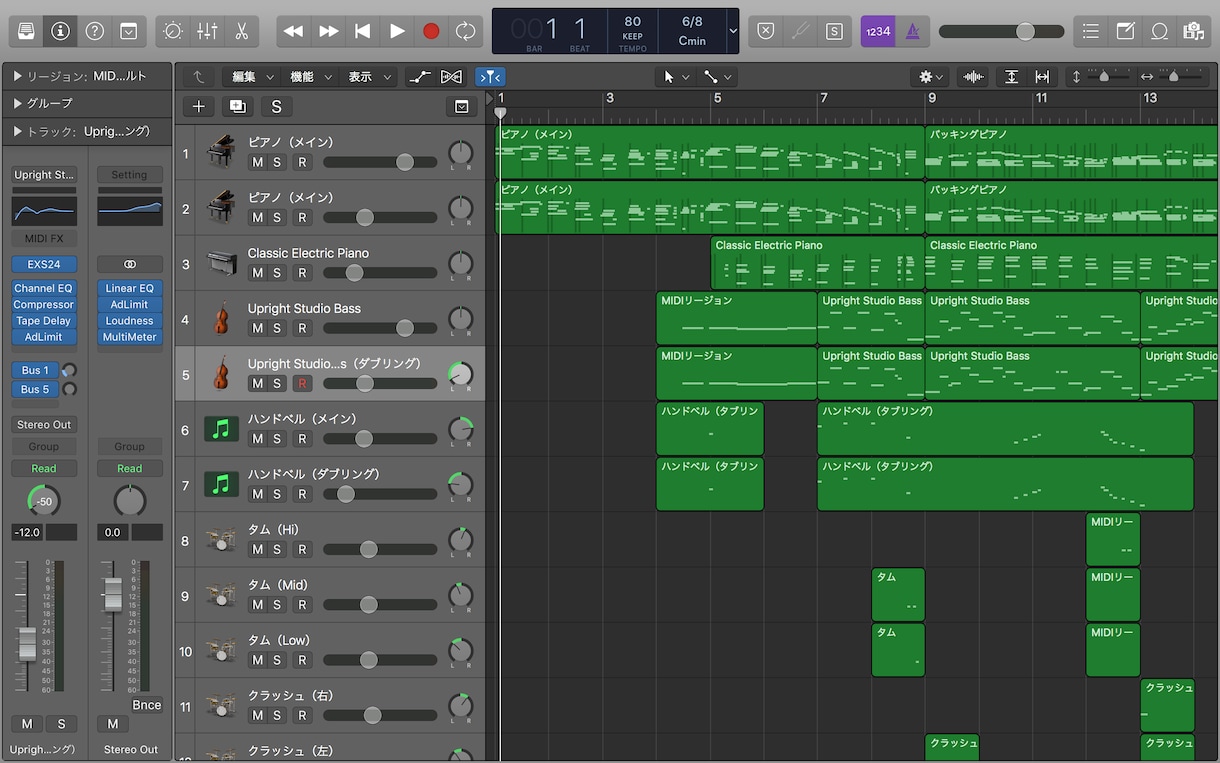Open the pointer tool menu
Image resolution: width=1220 pixels, height=763 pixels.
point(675,77)
